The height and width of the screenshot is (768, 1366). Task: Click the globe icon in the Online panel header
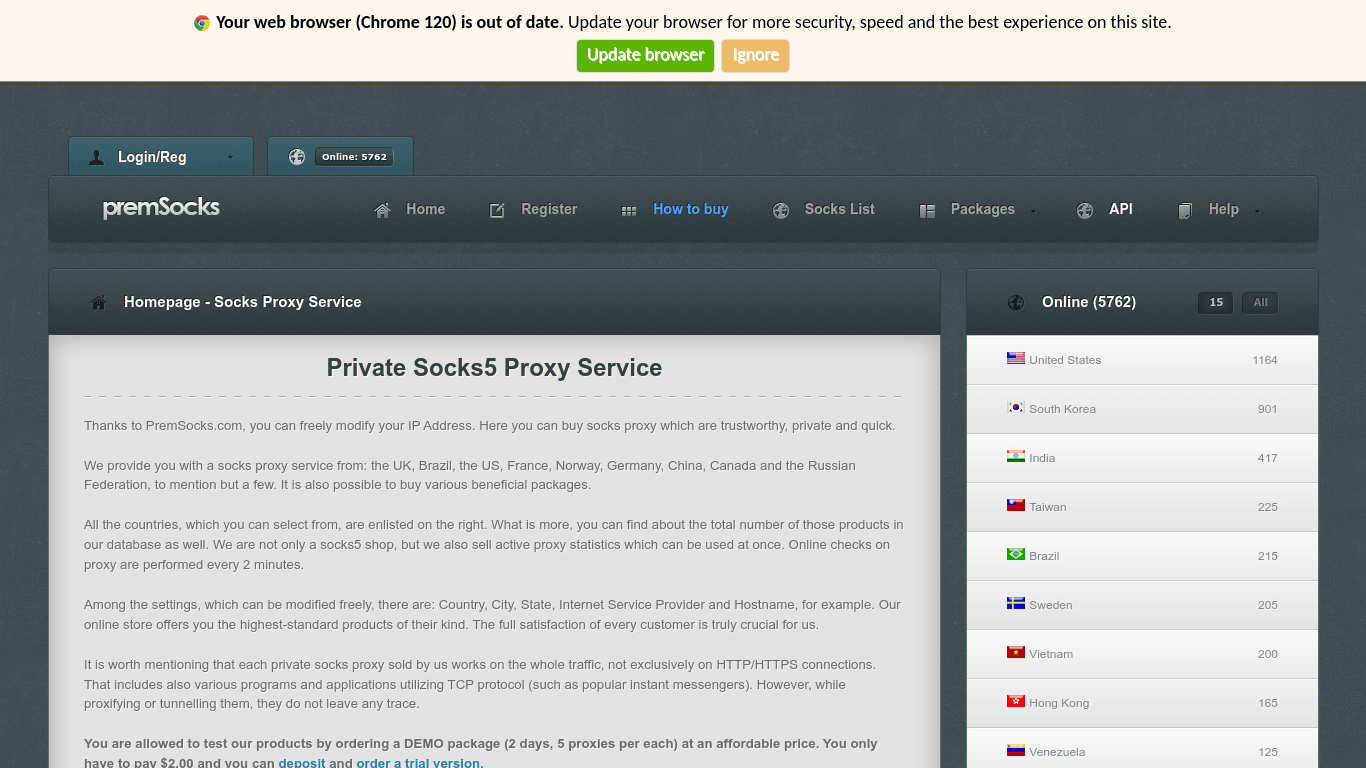tap(1016, 302)
